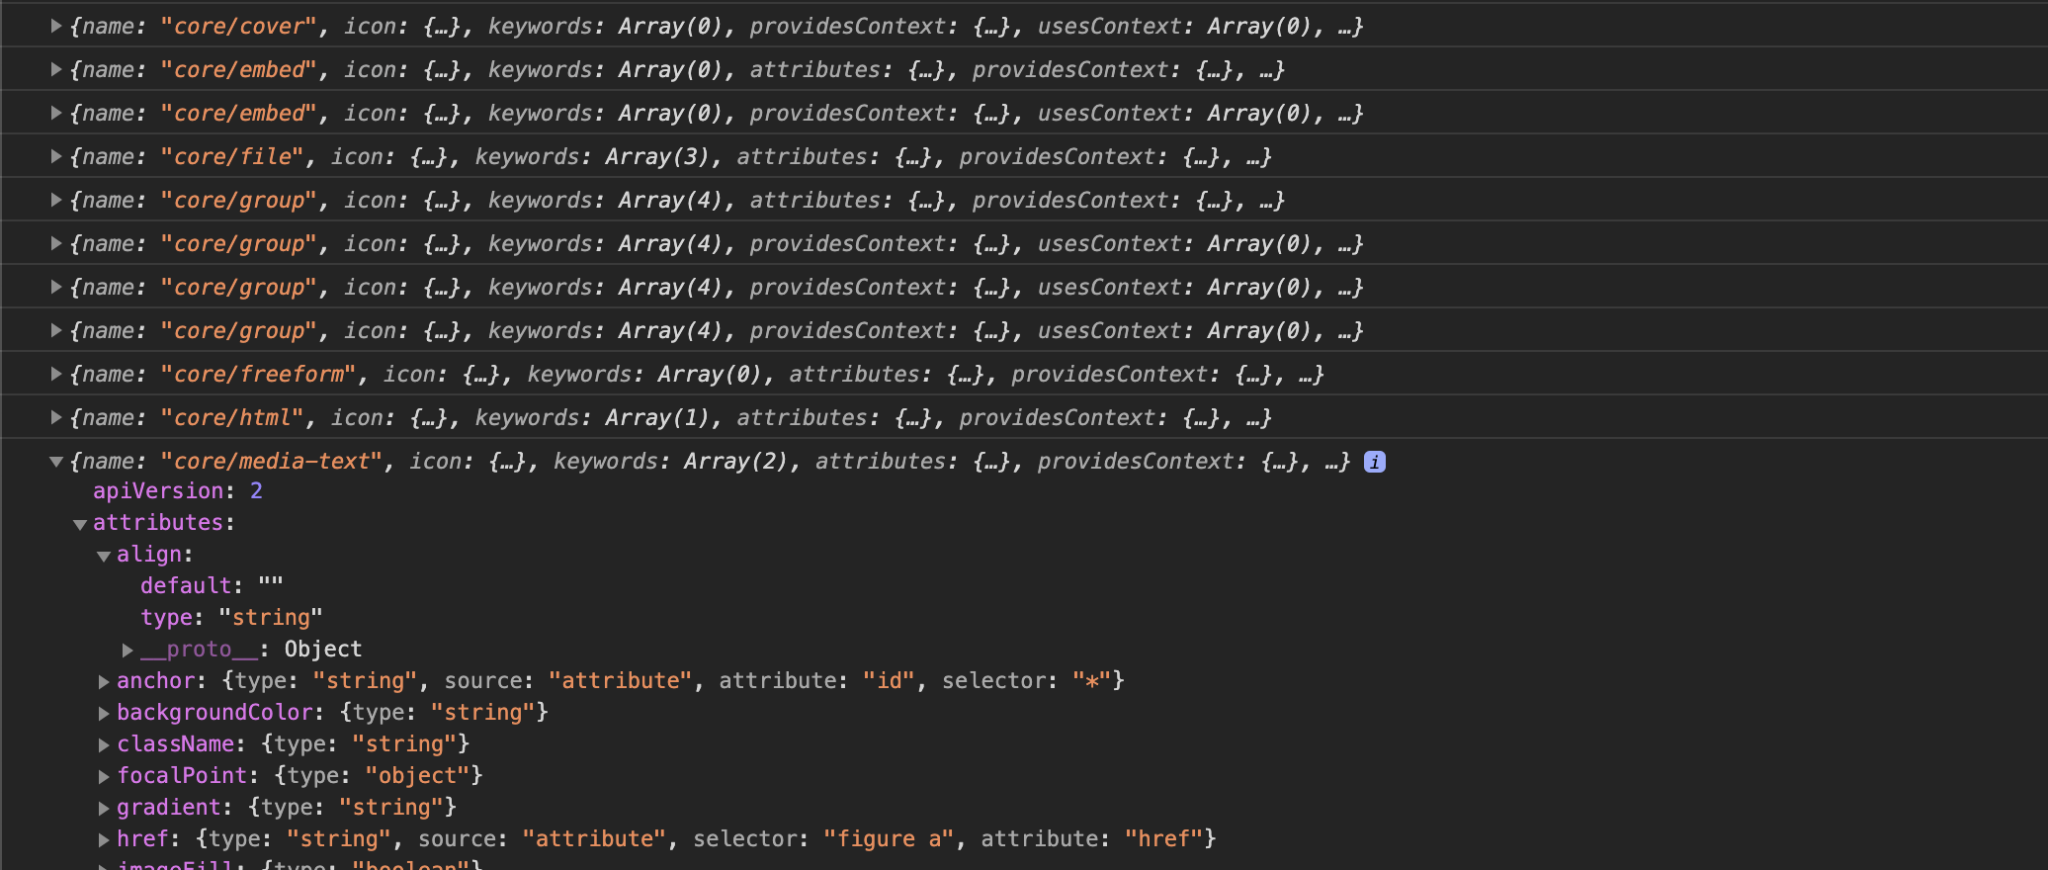
Task: Expand the focalPoint attribute object
Action: click(x=104, y=776)
